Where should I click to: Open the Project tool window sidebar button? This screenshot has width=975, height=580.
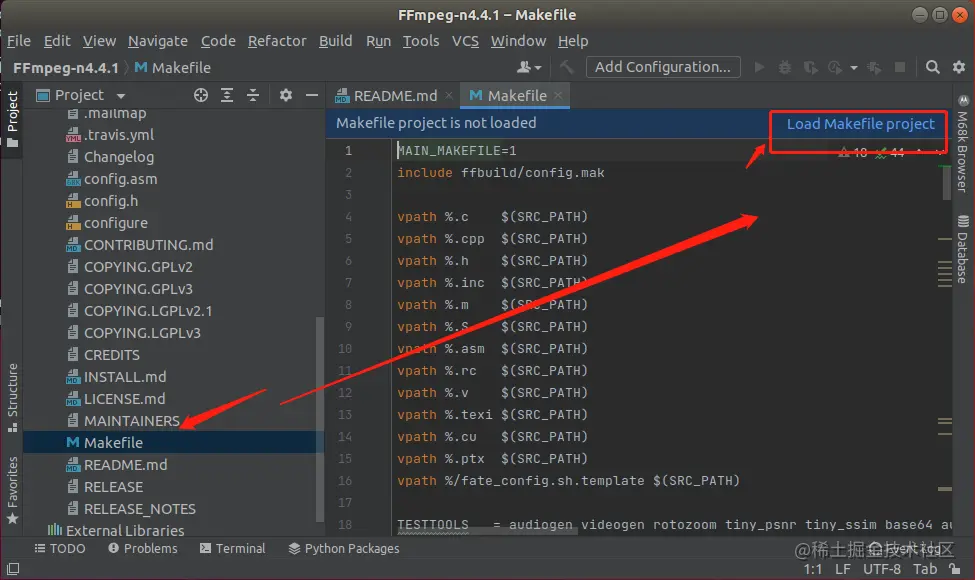coord(12,119)
